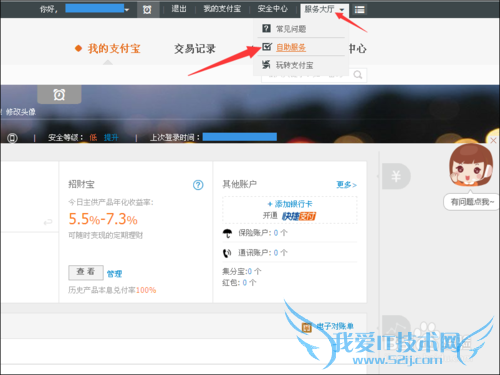
Task: Click the pinwheel icon beside 玩转支付宝
Action: tap(266, 65)
